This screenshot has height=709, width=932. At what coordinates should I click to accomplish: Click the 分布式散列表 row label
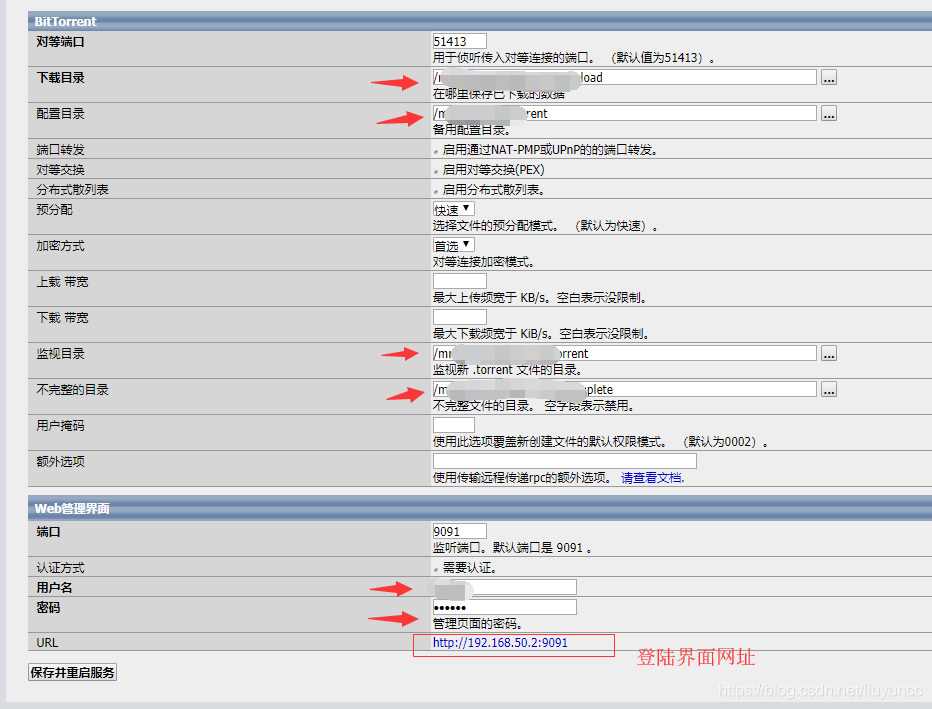[x=73, y=190]
